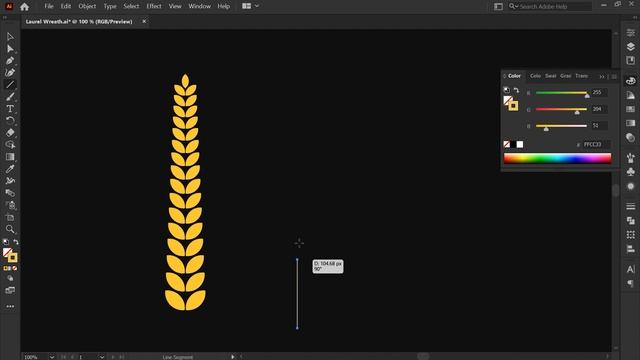The height and width of the screenshot is (360, 640).
Task: Select the Eyedropper tool
Action: [10, 169]
